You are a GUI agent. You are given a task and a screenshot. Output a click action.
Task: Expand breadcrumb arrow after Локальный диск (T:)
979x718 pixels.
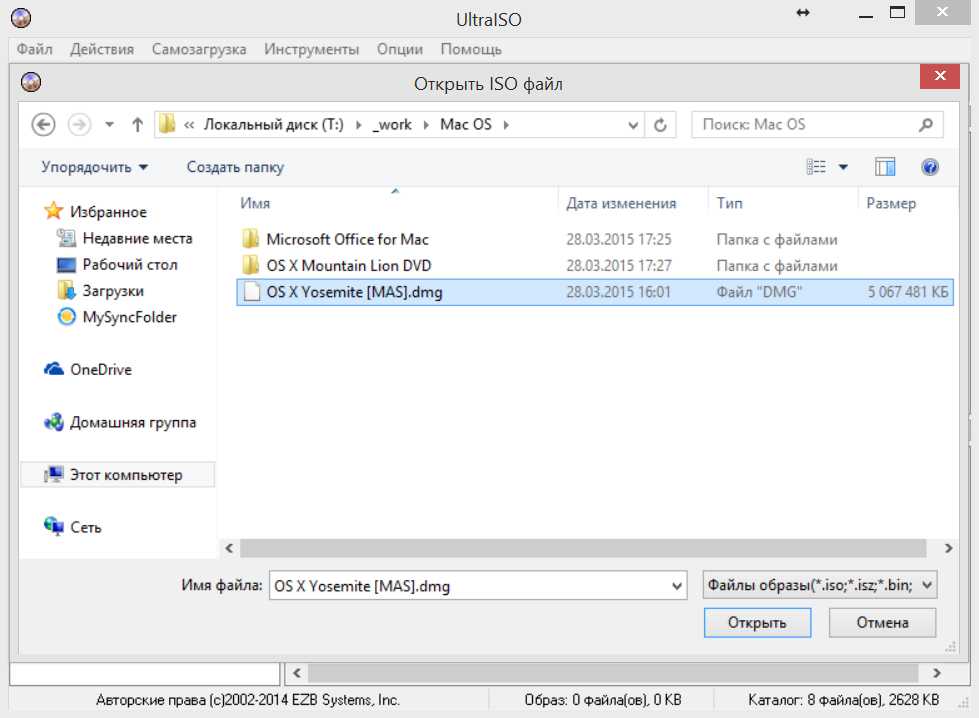pyautogui.click(x=359, y=125)
